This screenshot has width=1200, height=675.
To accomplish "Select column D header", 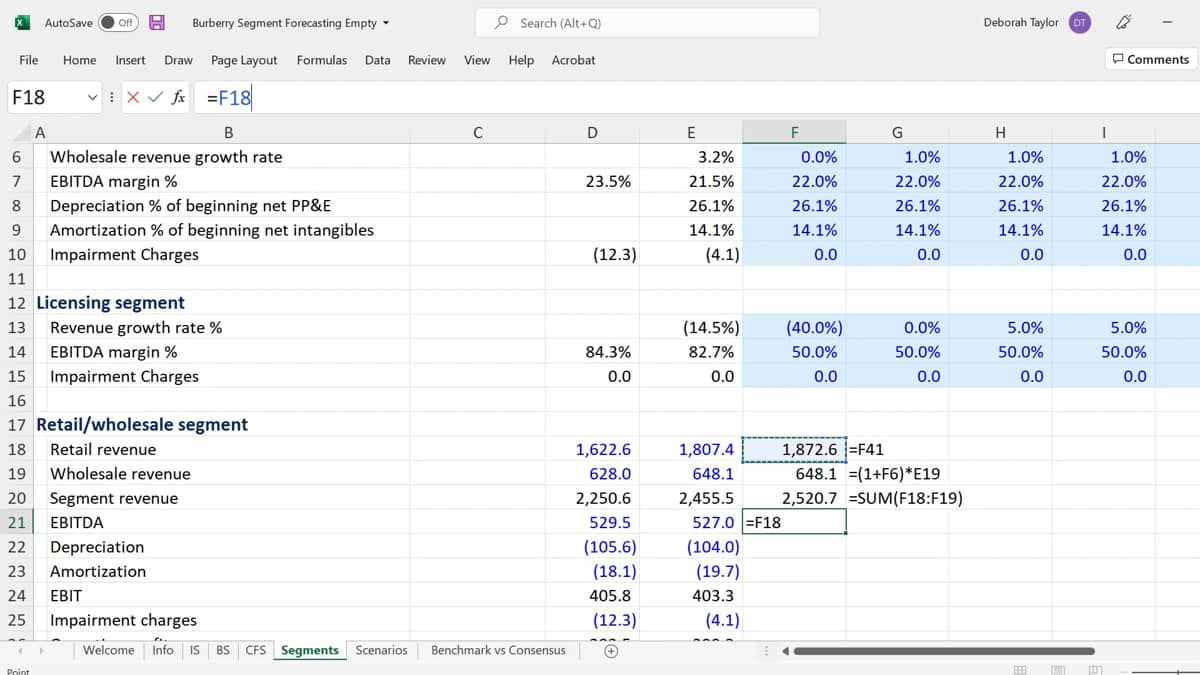I will click(592, 132).
